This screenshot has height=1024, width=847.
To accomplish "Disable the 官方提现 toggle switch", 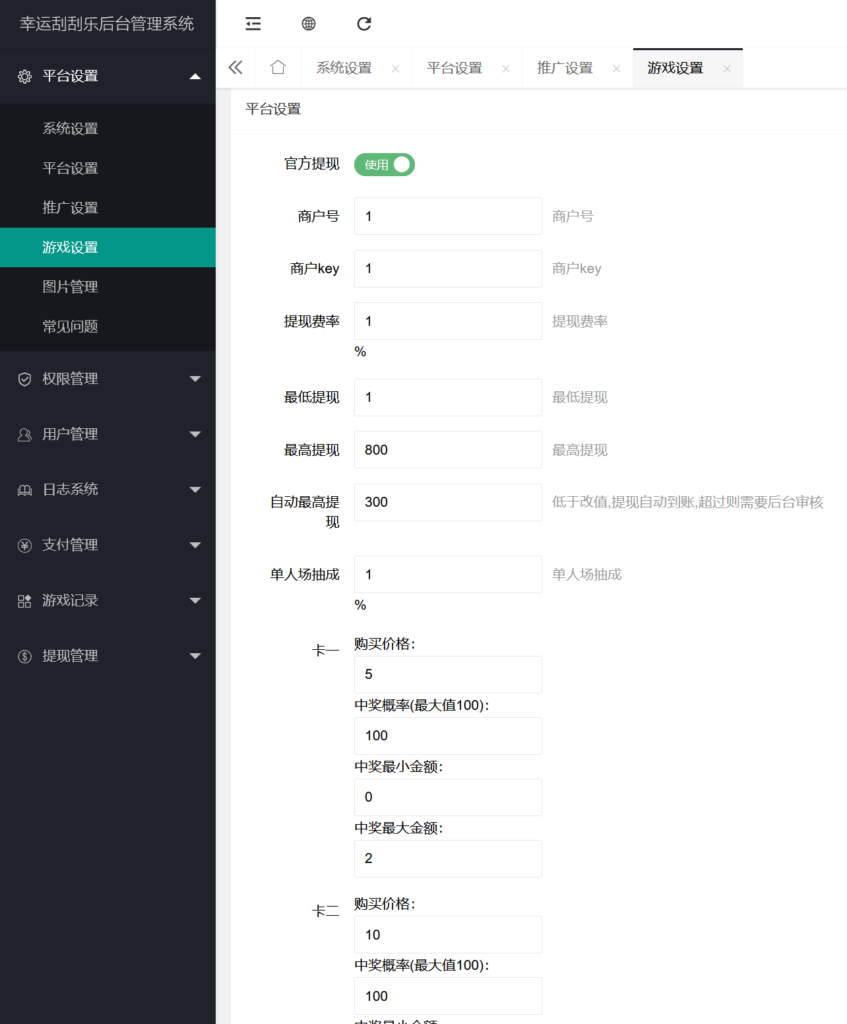I will (384, 164).
